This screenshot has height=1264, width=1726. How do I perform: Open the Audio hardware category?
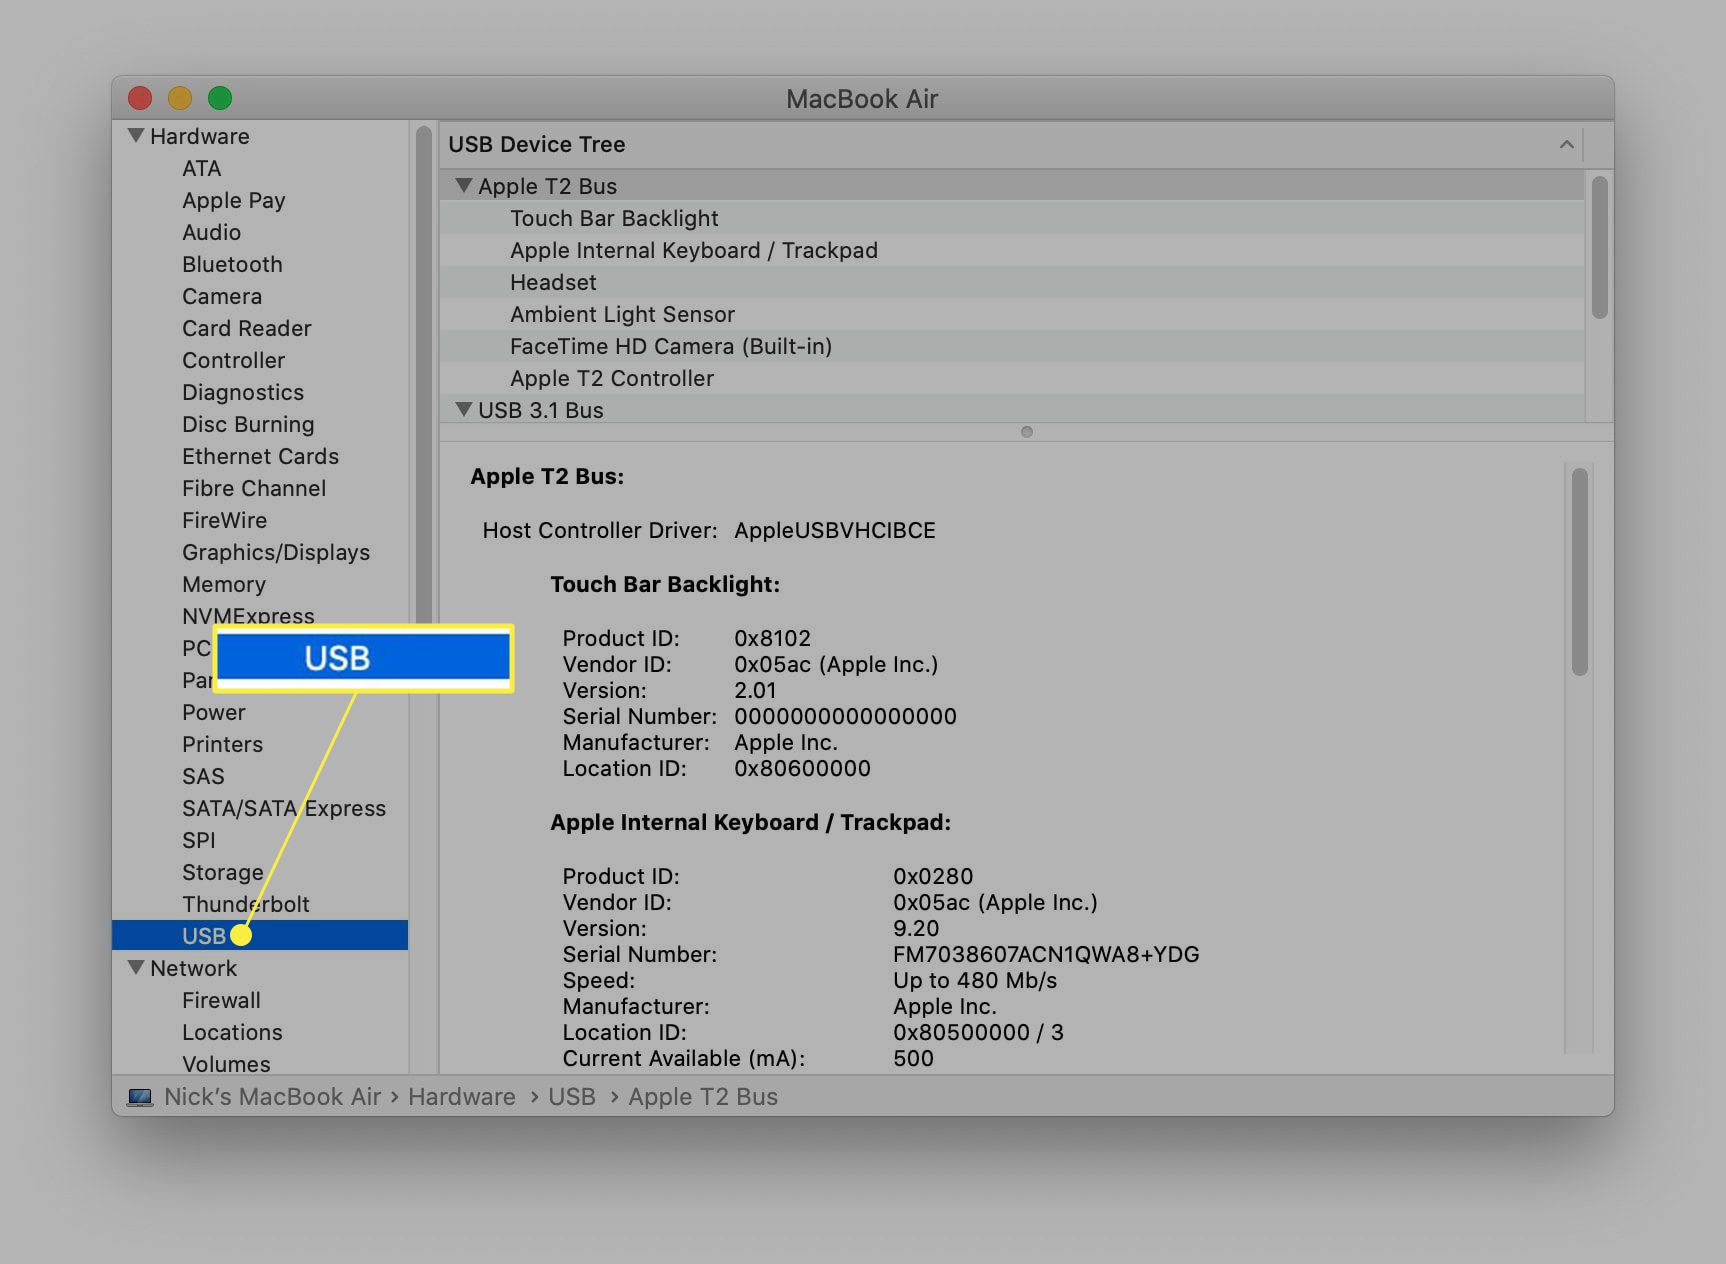click(211, 232)
